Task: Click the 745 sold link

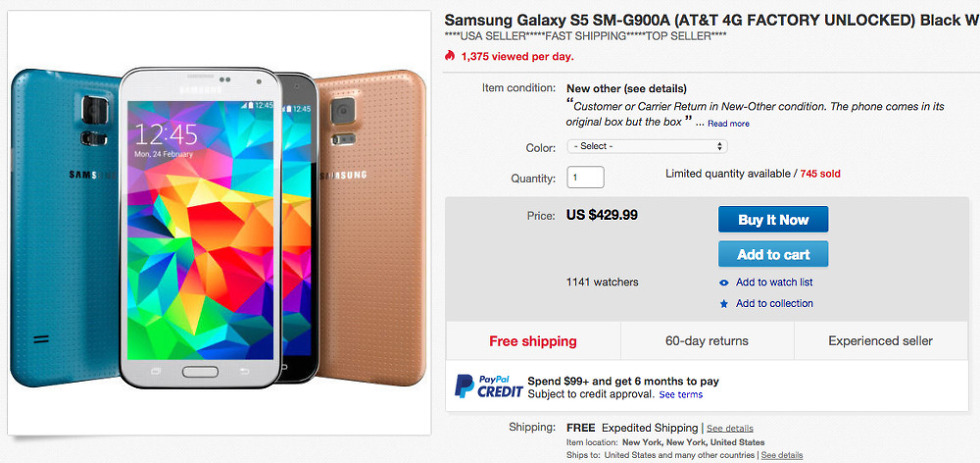Action: pyautogui.click(x=820, y=174)
